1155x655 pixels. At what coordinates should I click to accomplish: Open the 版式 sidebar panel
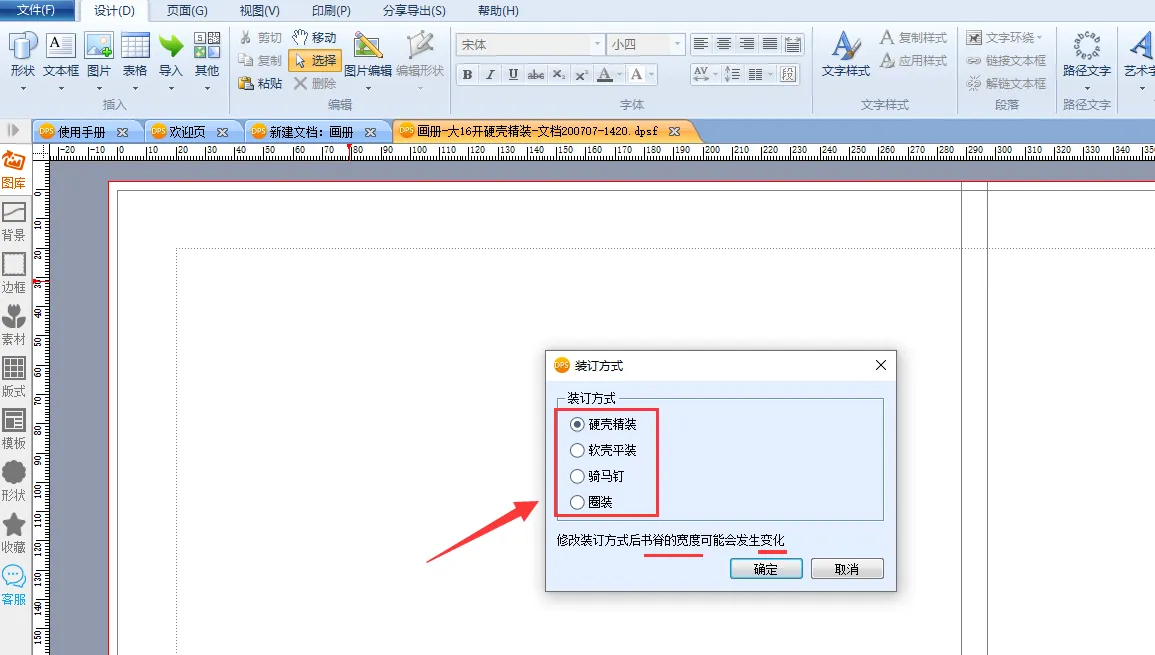13,378
